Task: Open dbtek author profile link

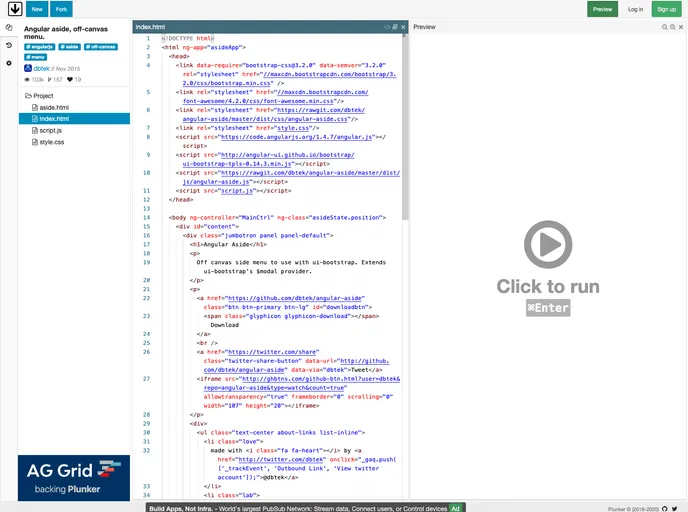Action: [41, 68]
